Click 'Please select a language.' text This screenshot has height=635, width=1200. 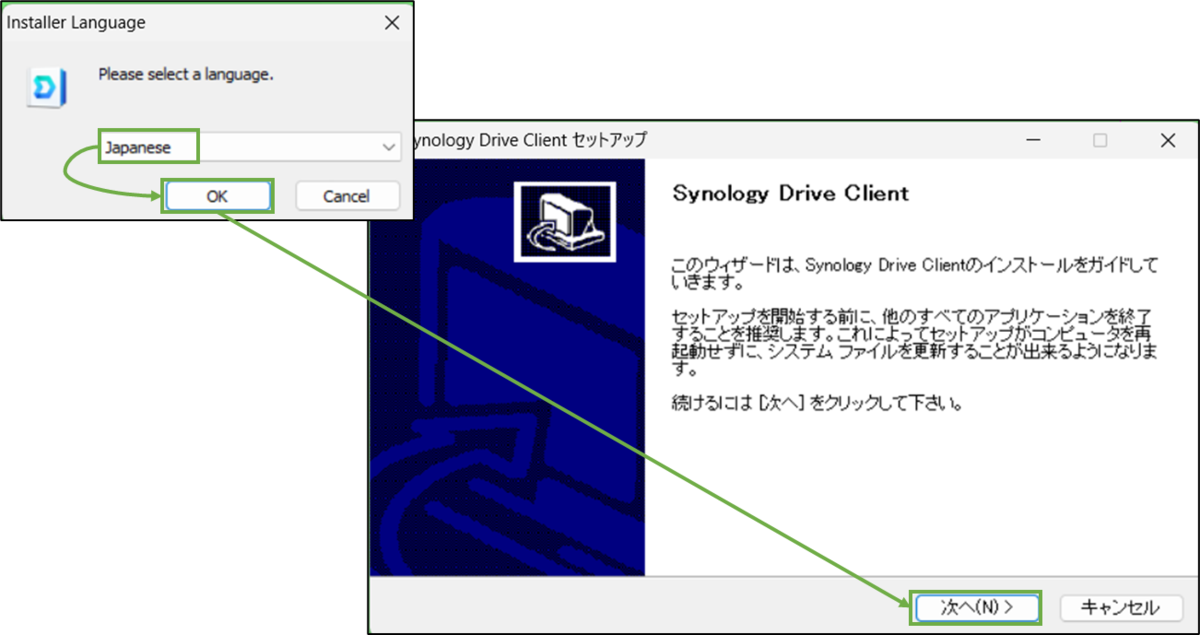coord(186,75)
